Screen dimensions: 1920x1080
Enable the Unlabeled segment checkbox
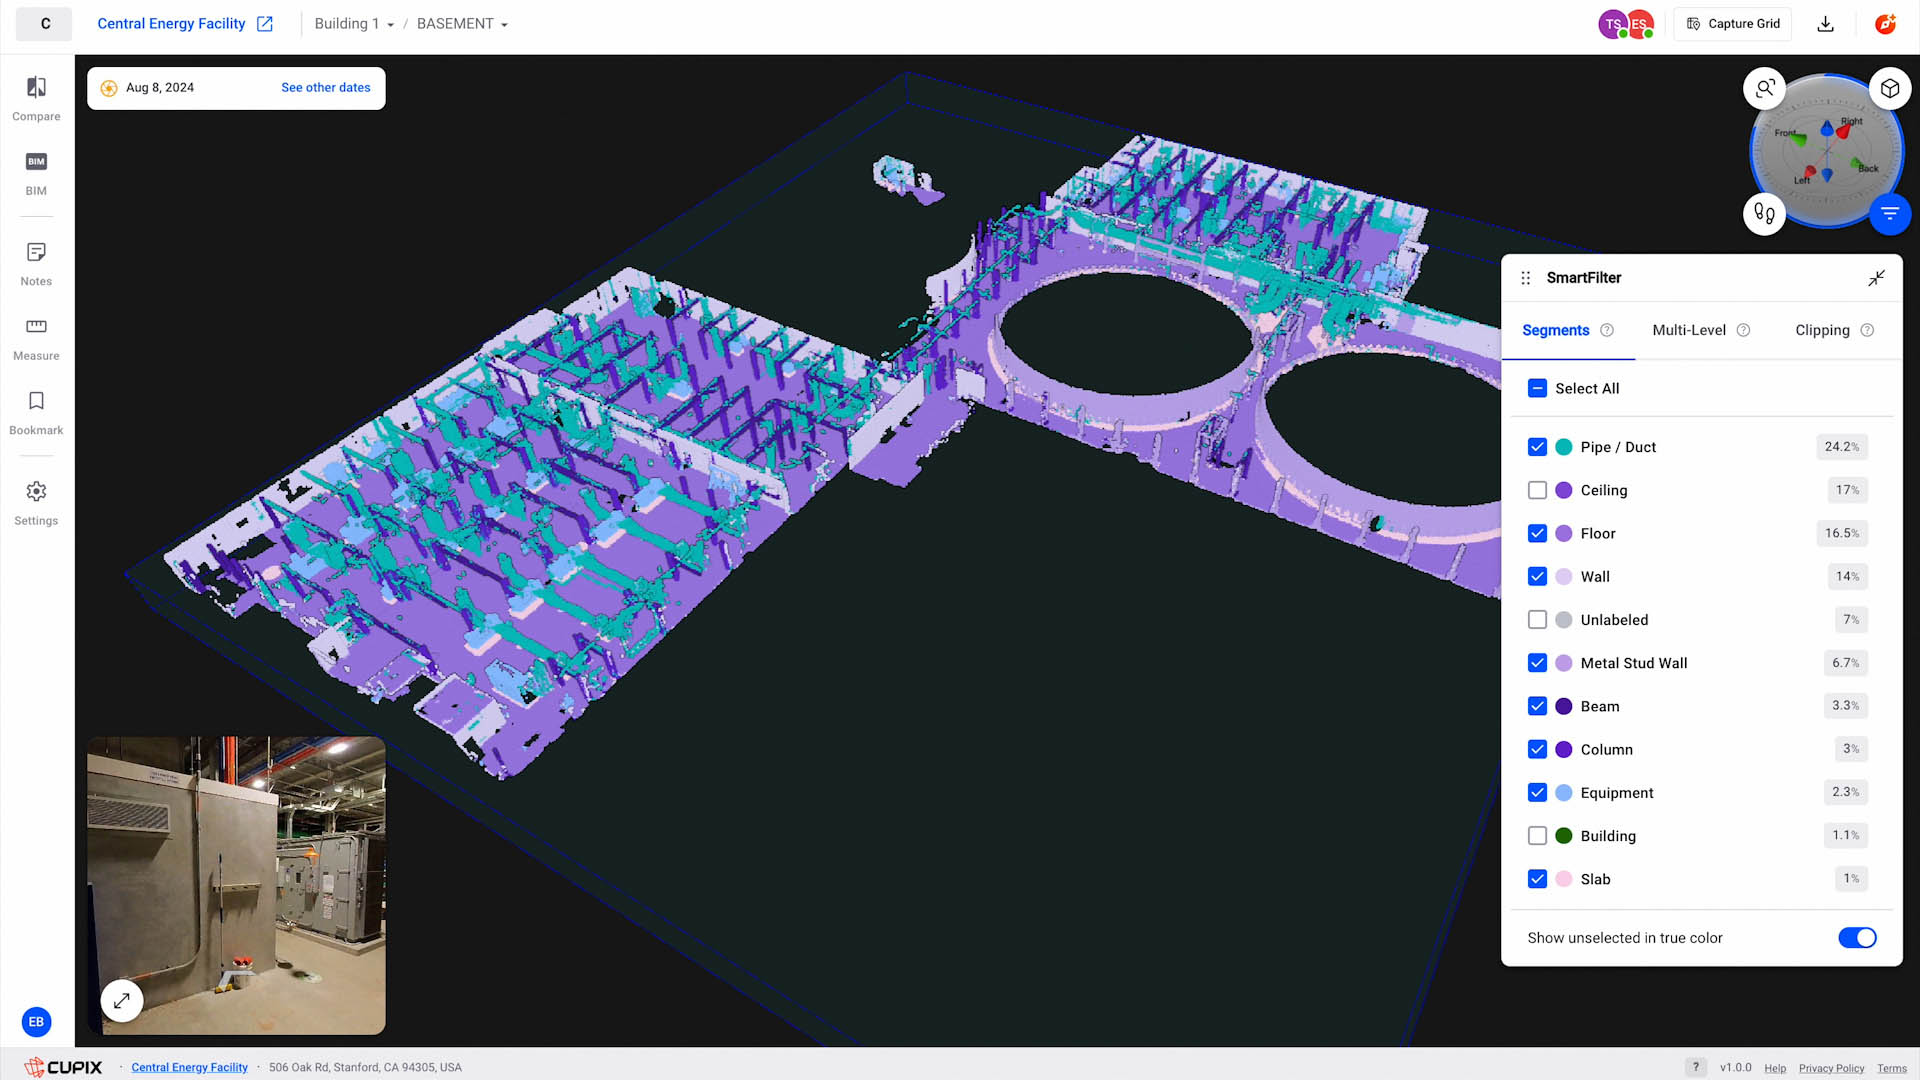coord(1537,620)
